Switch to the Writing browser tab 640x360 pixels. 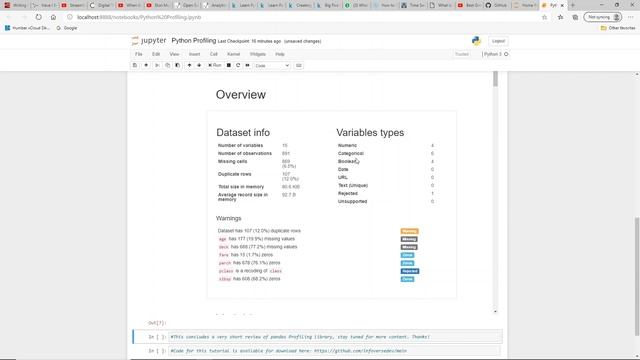pyautogui.click(x=16, y=5)
